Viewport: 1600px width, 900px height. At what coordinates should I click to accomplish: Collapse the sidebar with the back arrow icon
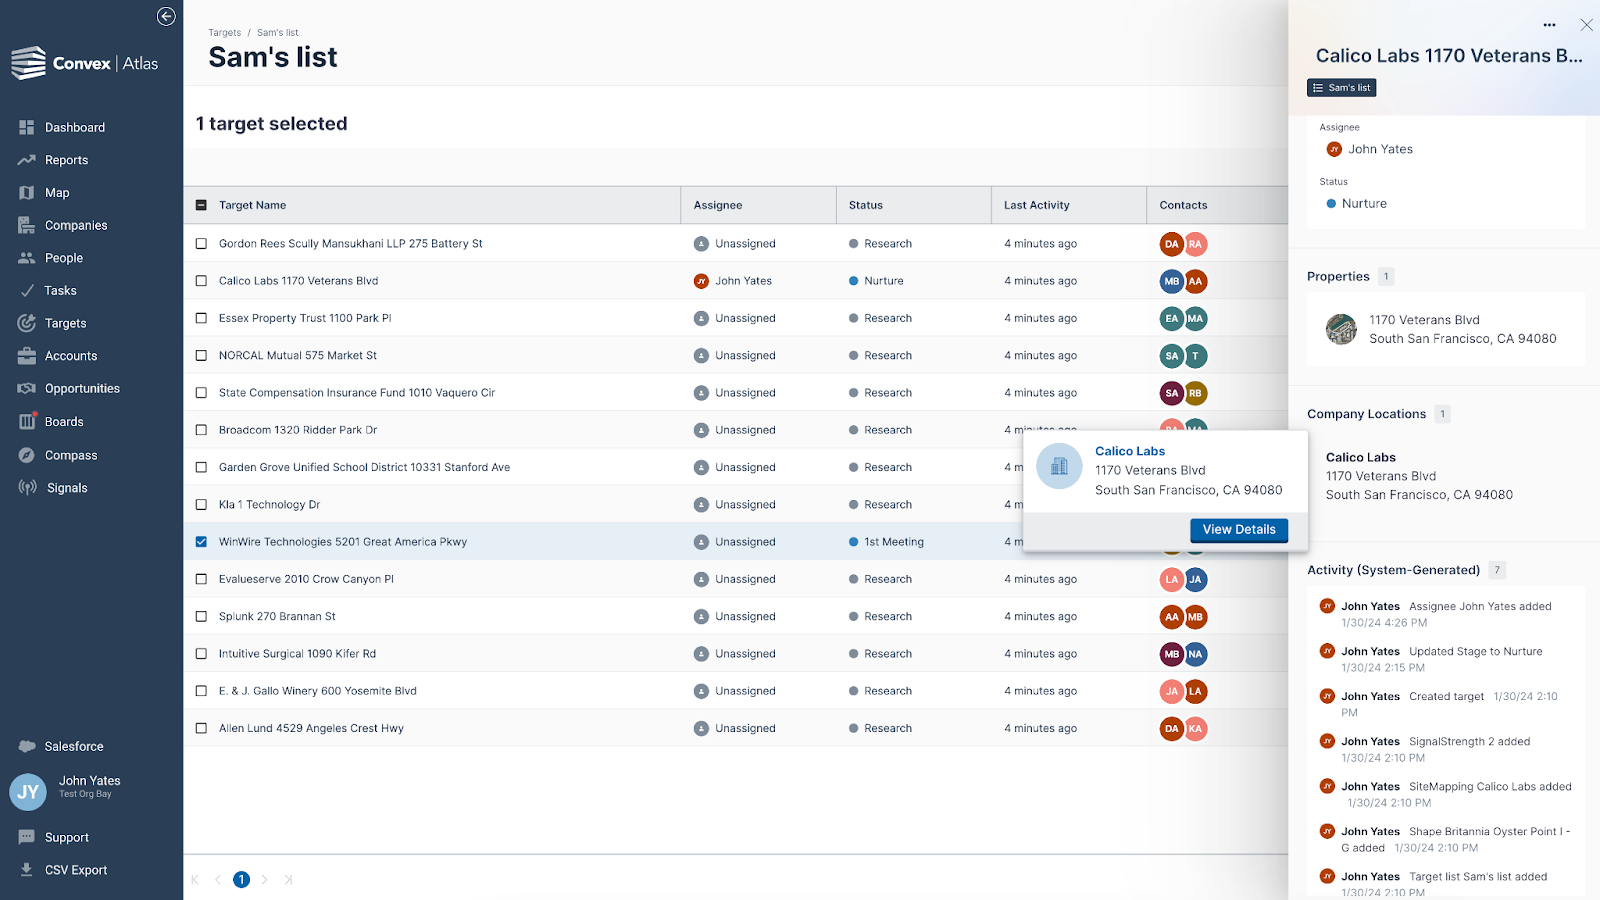tap(166, 16)
